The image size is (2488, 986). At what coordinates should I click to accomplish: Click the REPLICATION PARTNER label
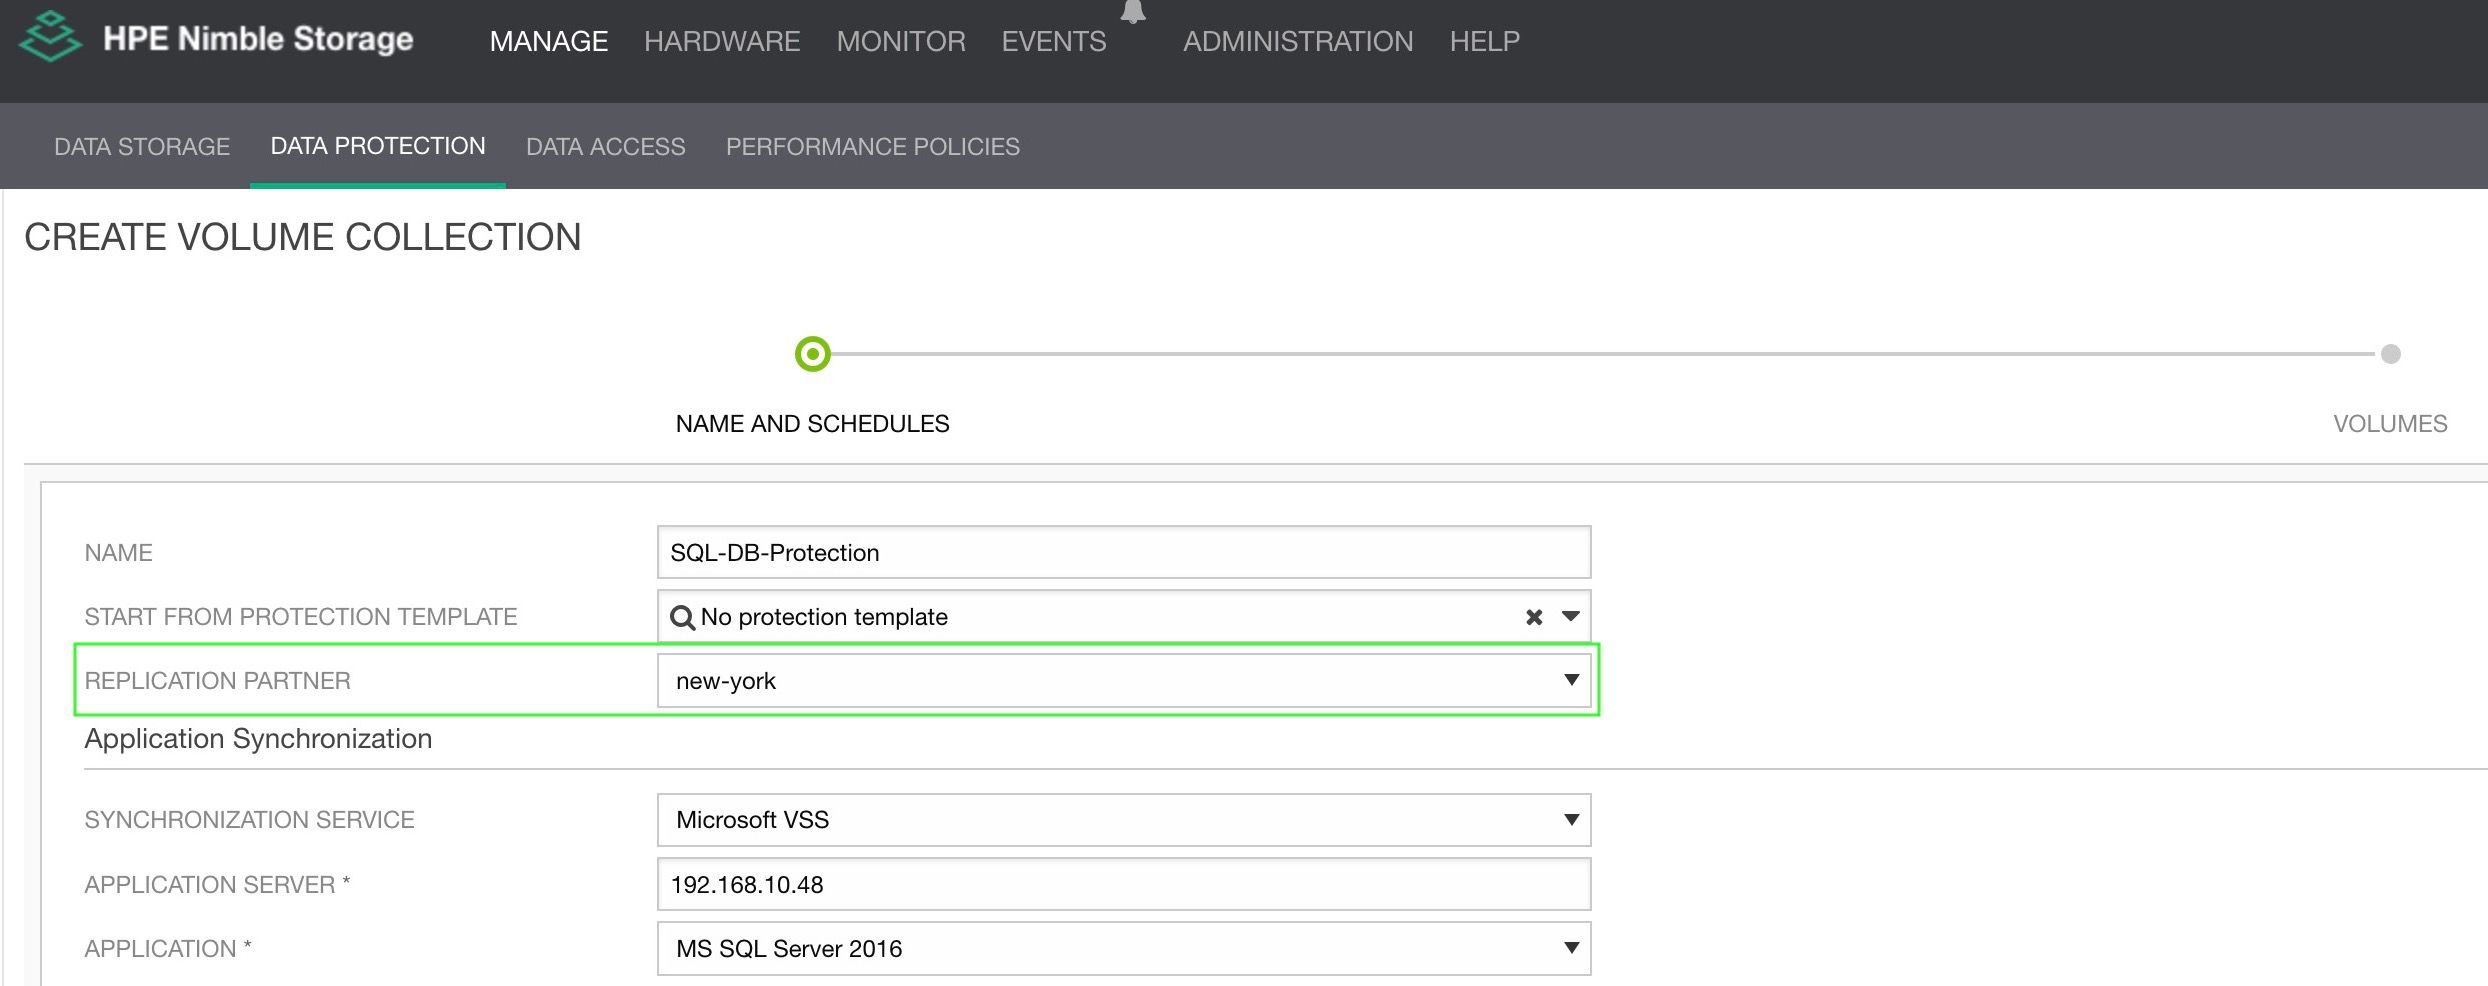217,681
